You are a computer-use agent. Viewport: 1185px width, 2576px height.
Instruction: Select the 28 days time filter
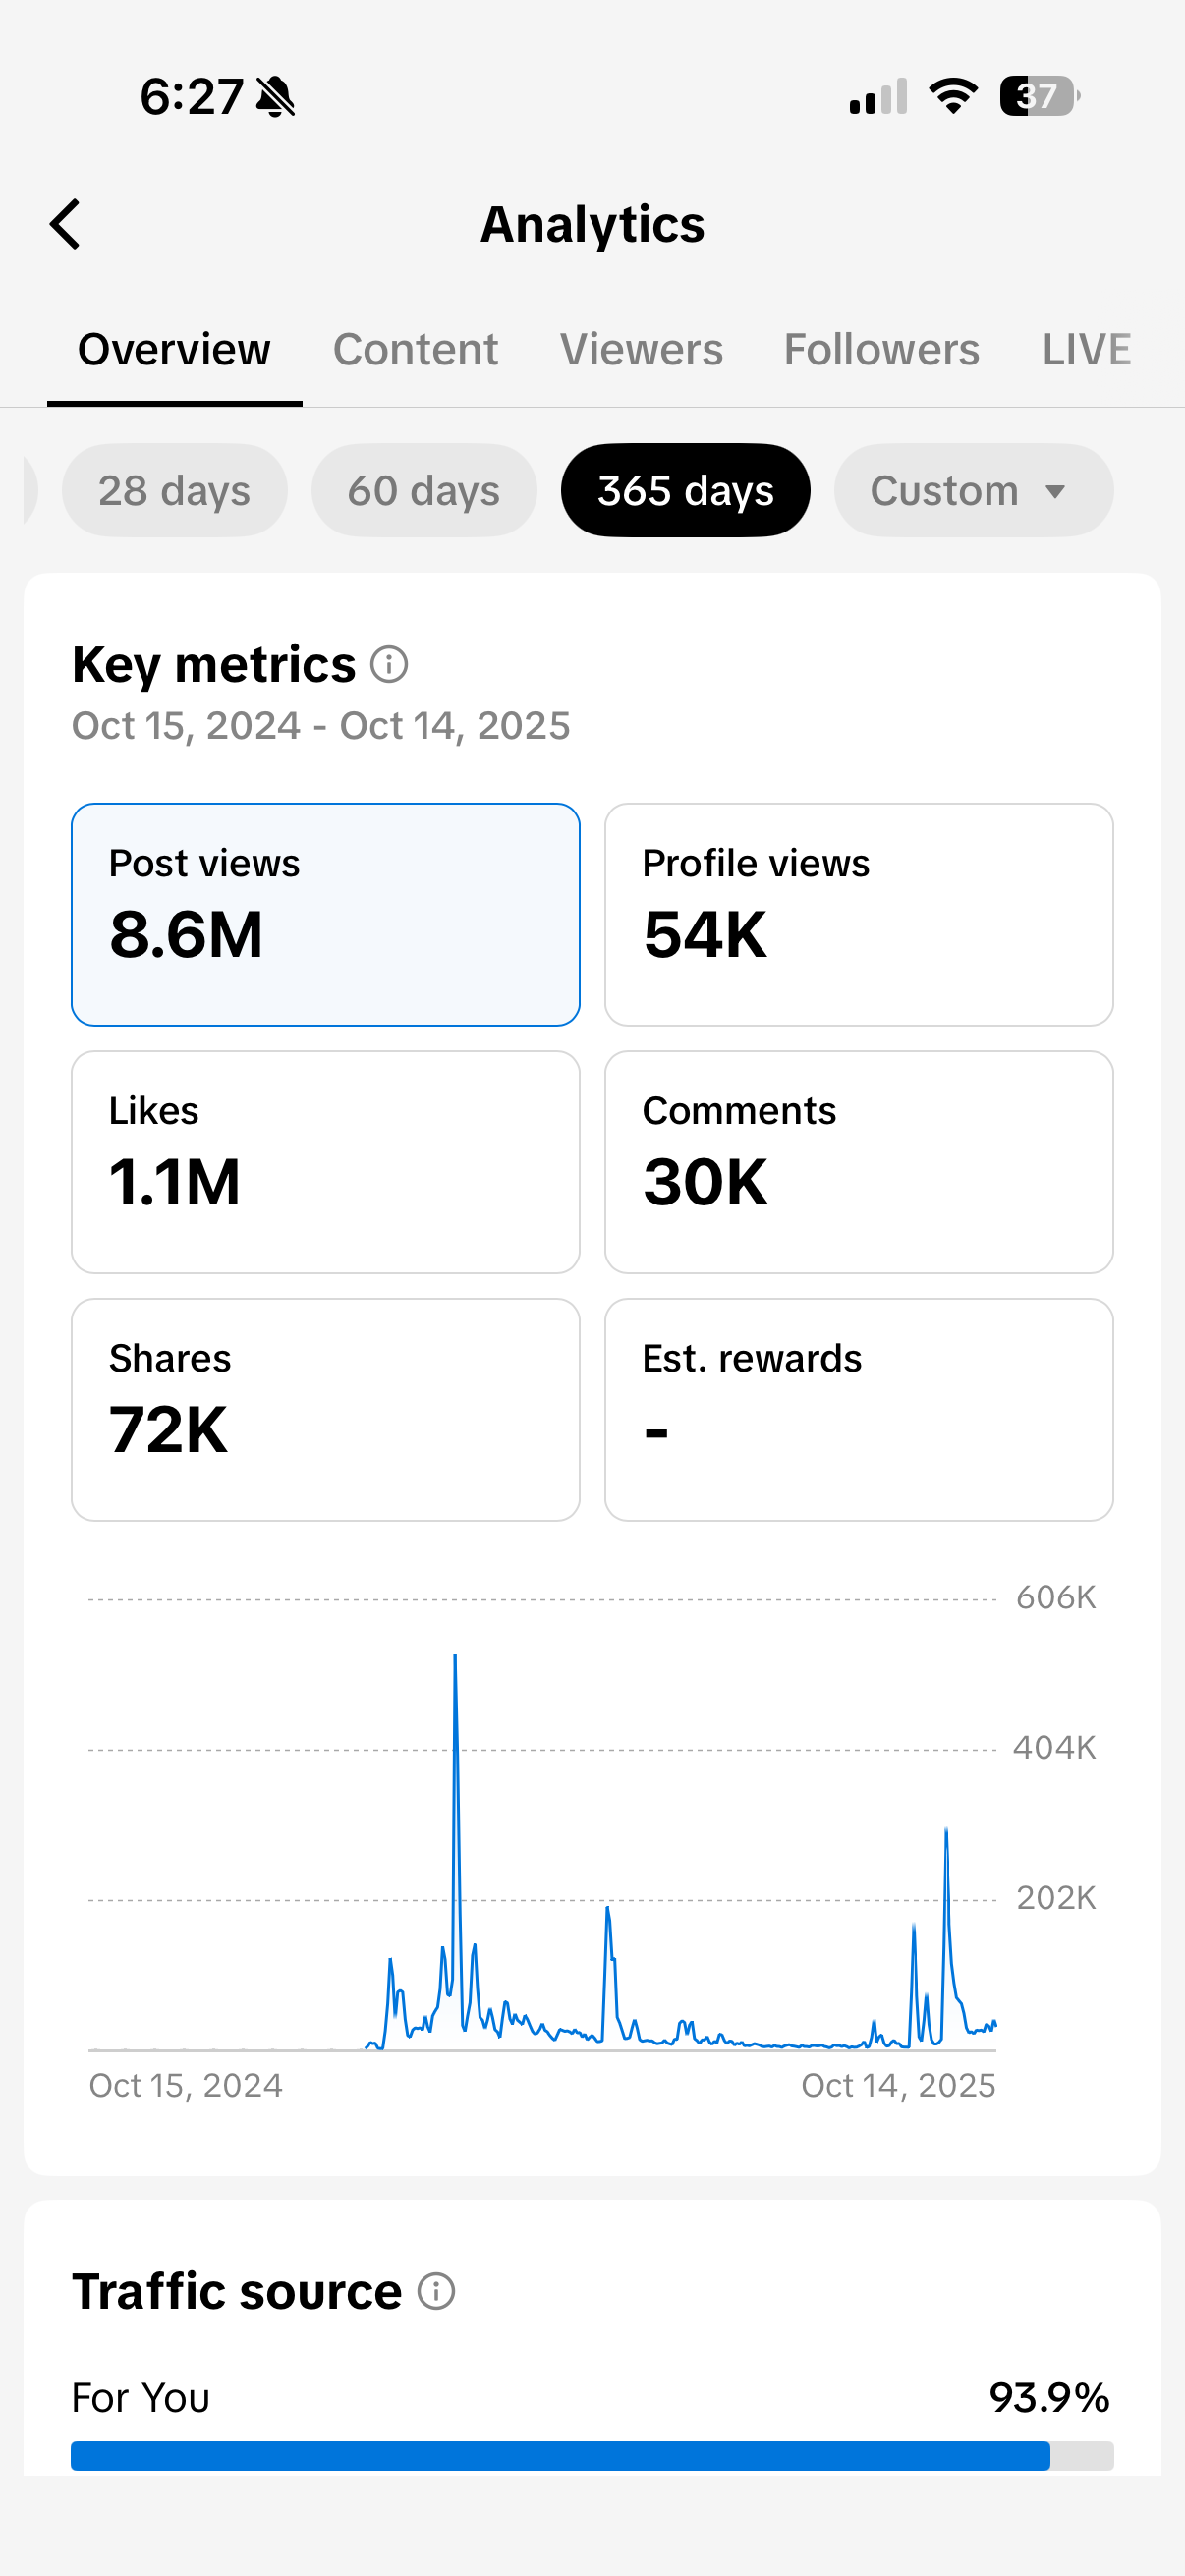174,490
